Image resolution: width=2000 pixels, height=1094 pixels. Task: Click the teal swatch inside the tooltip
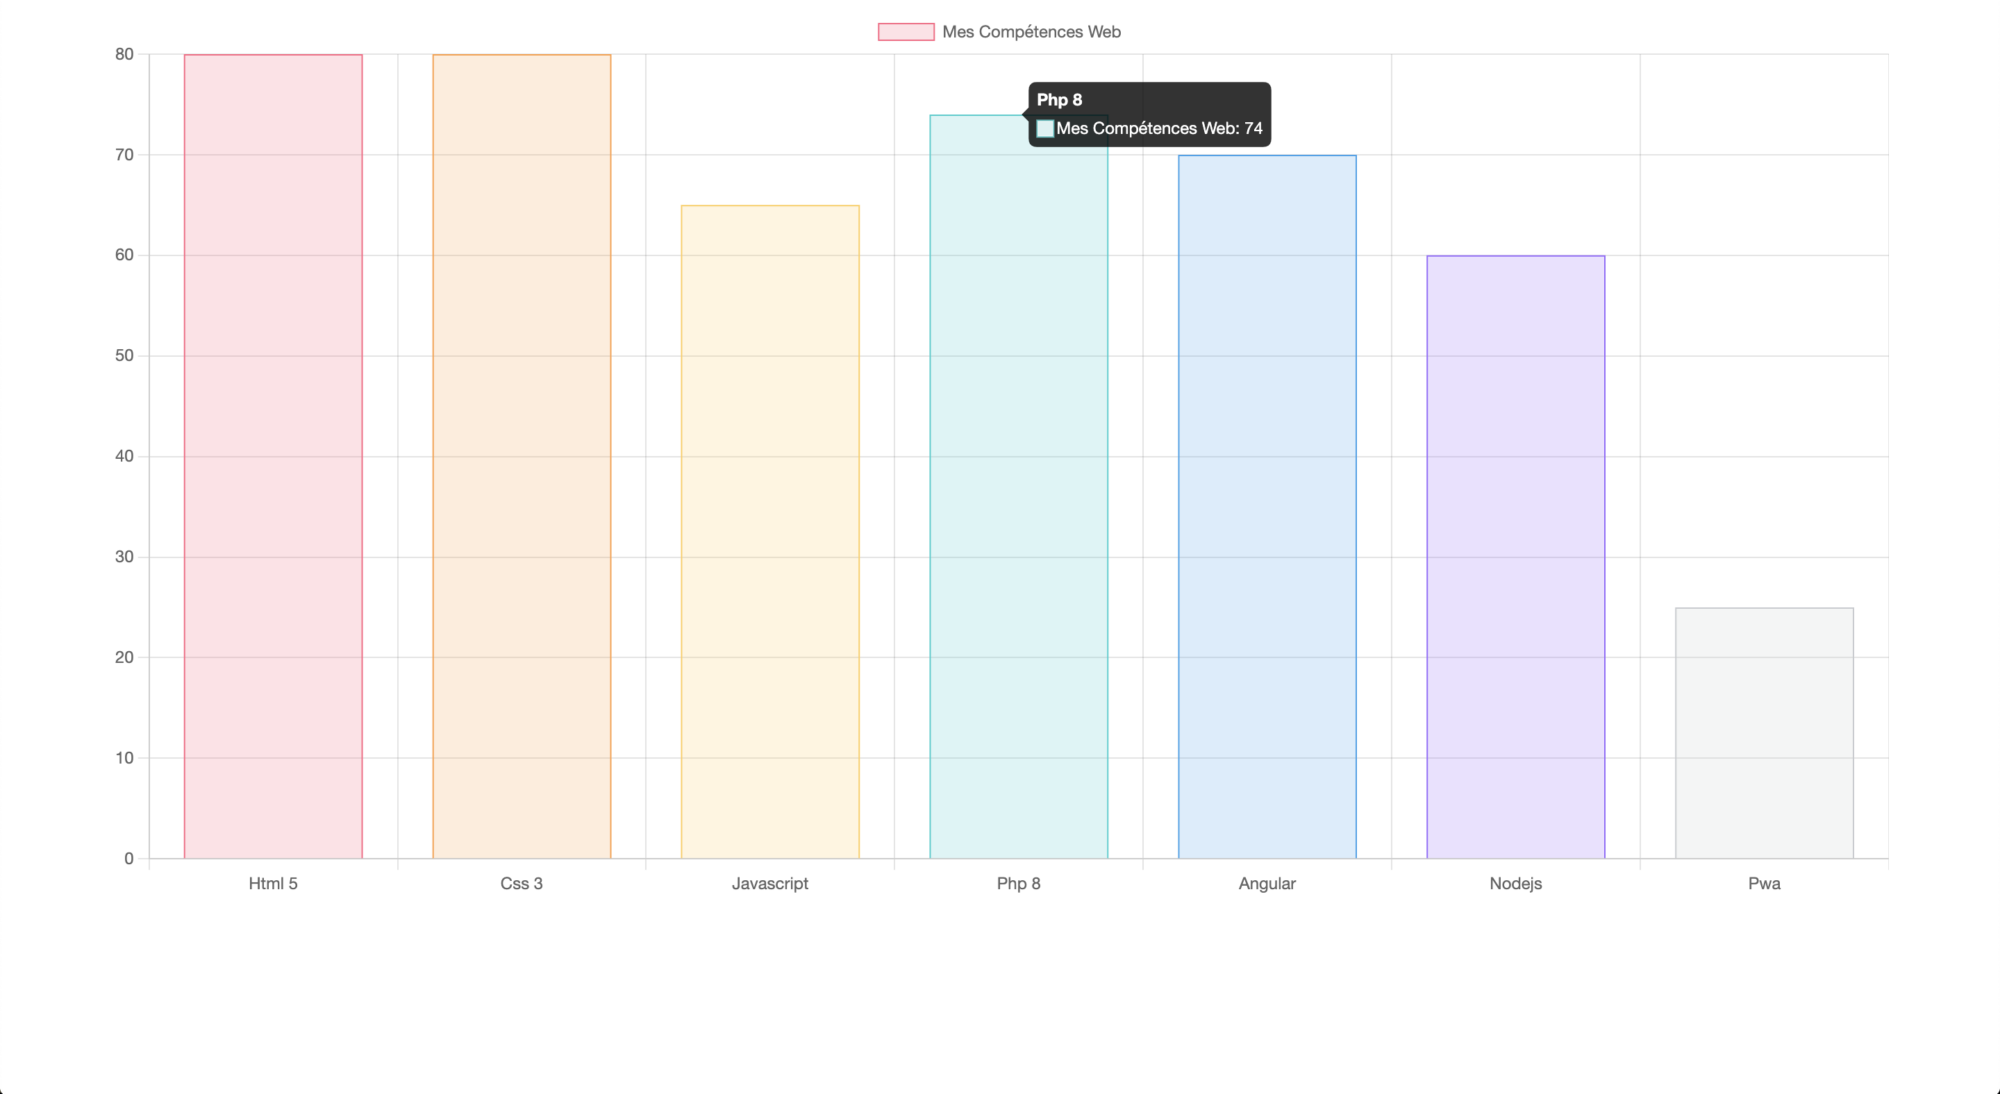[1045, 129]
